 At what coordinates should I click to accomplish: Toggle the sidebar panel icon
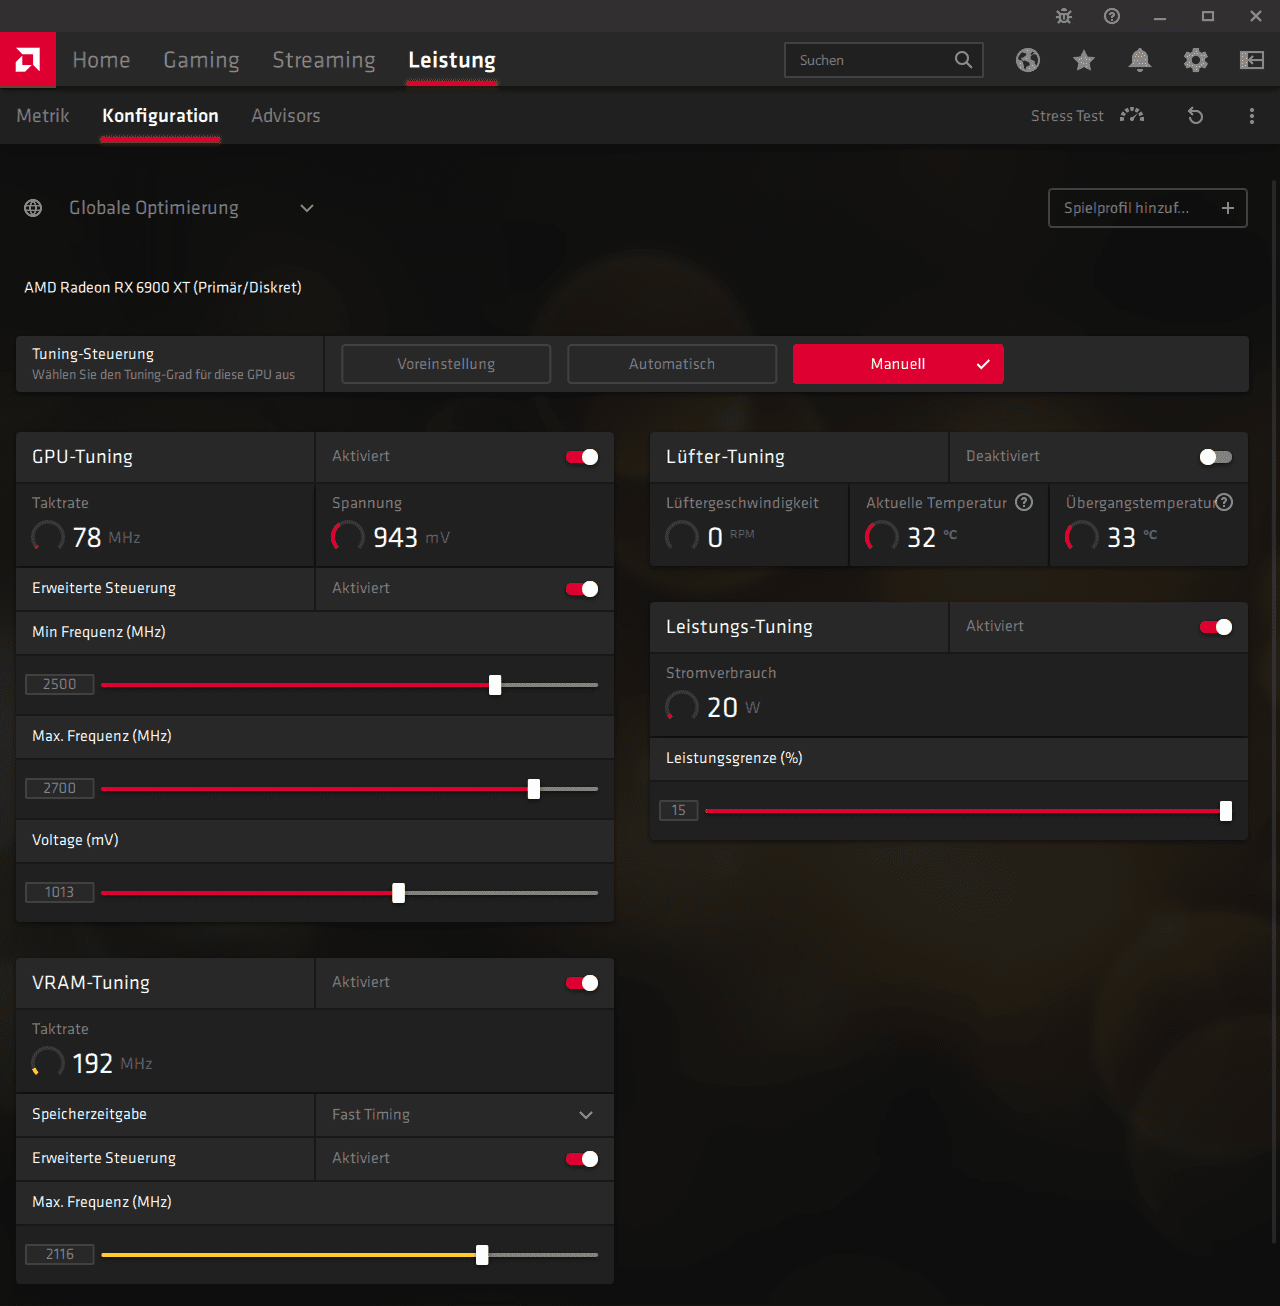pos(1252,60)
